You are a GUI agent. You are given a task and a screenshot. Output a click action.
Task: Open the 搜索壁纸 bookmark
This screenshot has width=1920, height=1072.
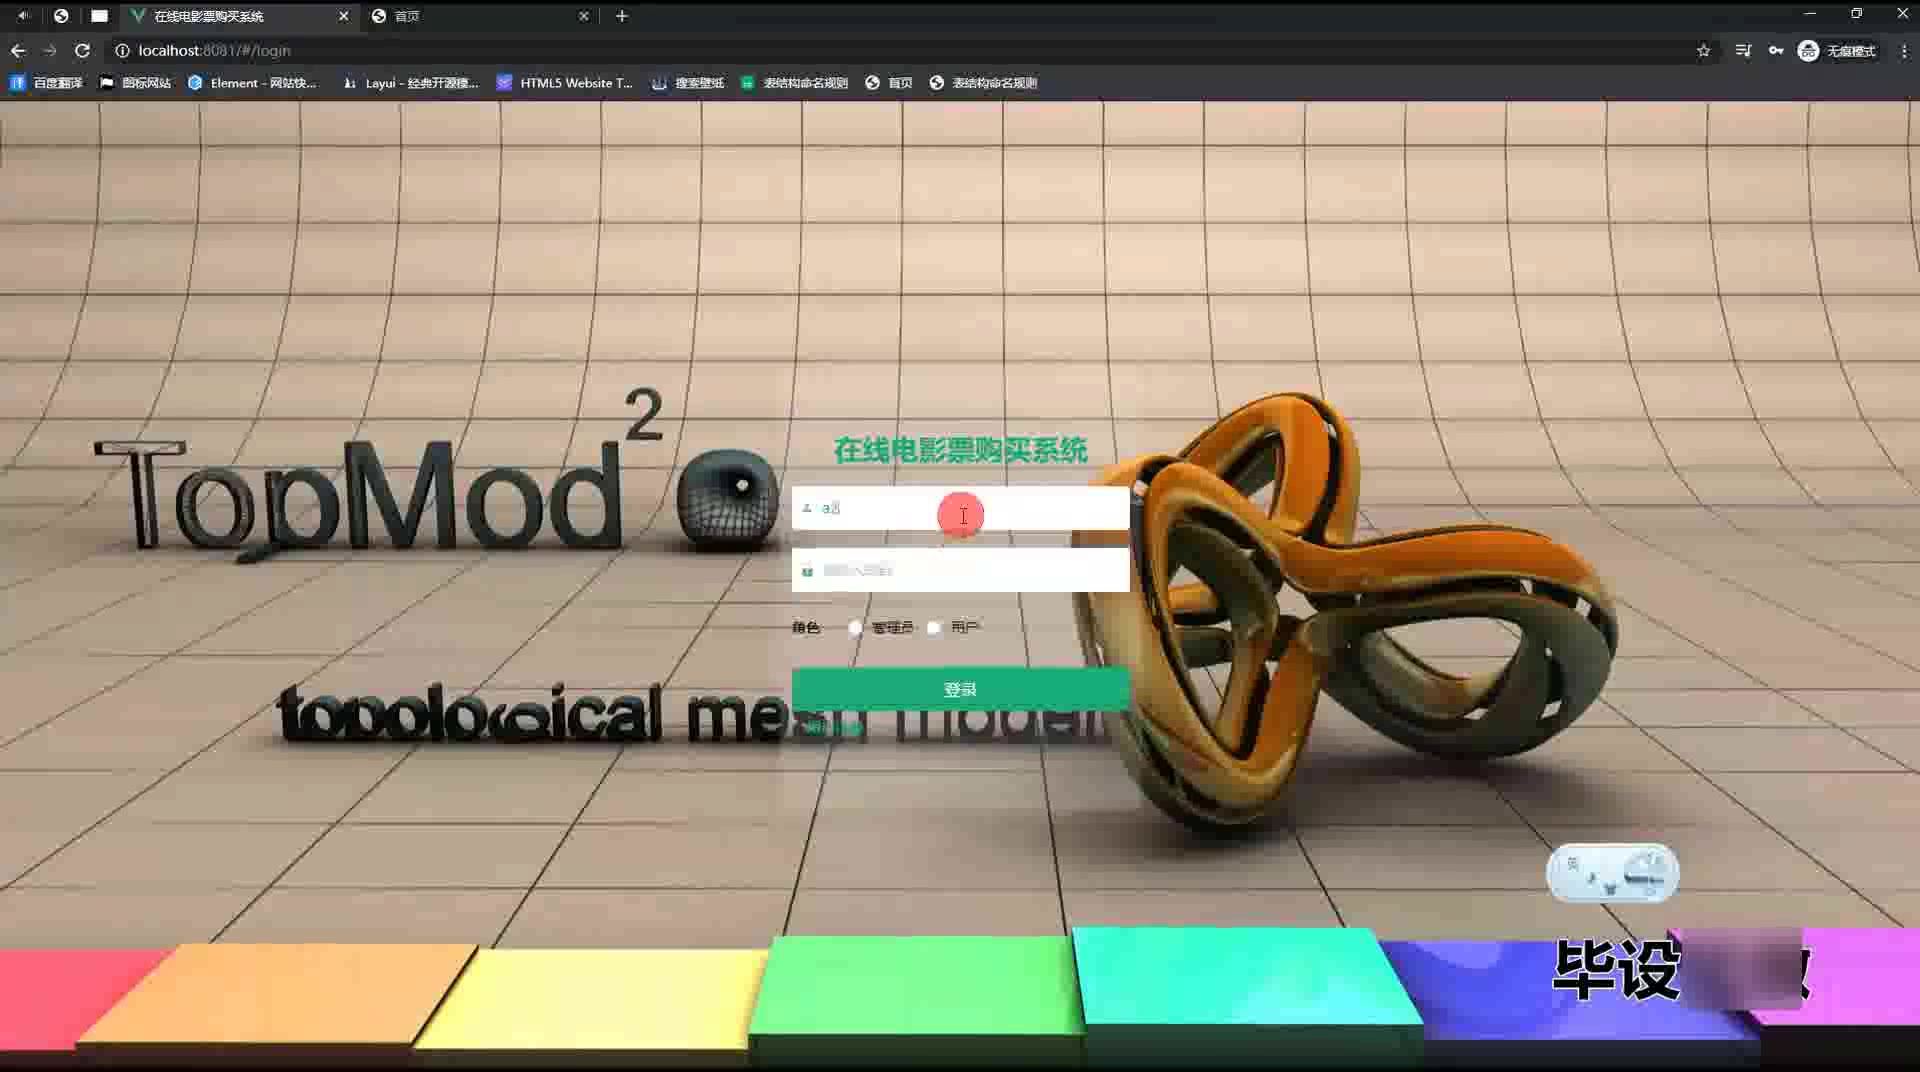coord(688,83)
